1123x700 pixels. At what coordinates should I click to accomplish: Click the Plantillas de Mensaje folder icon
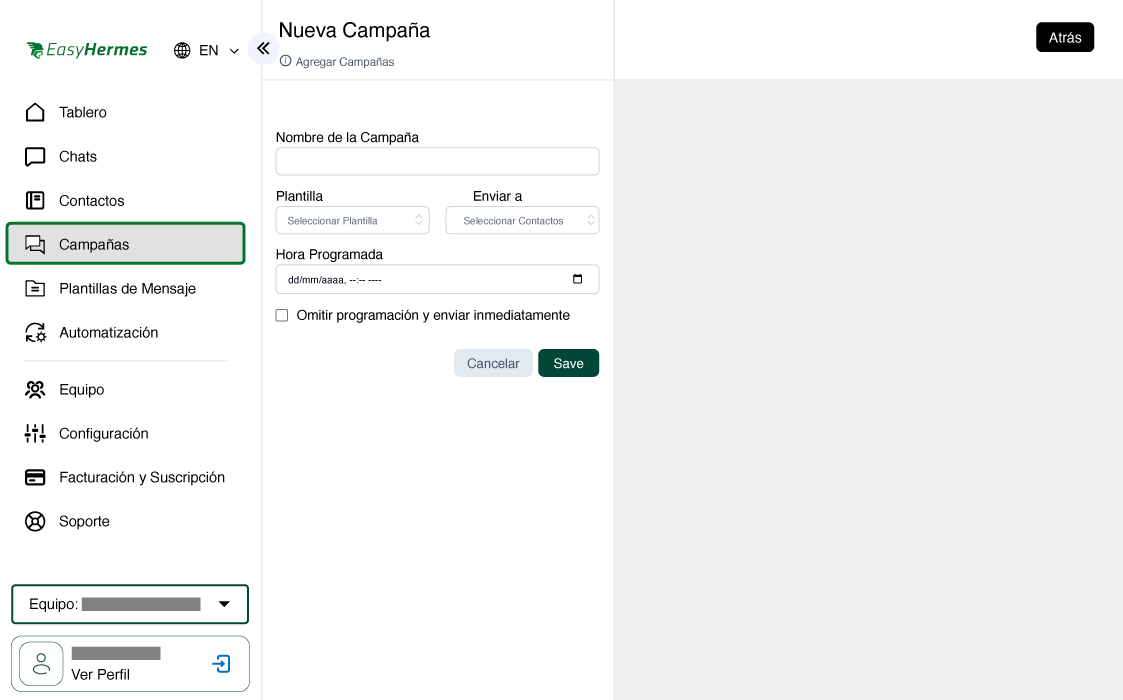(x=35, y=289)
